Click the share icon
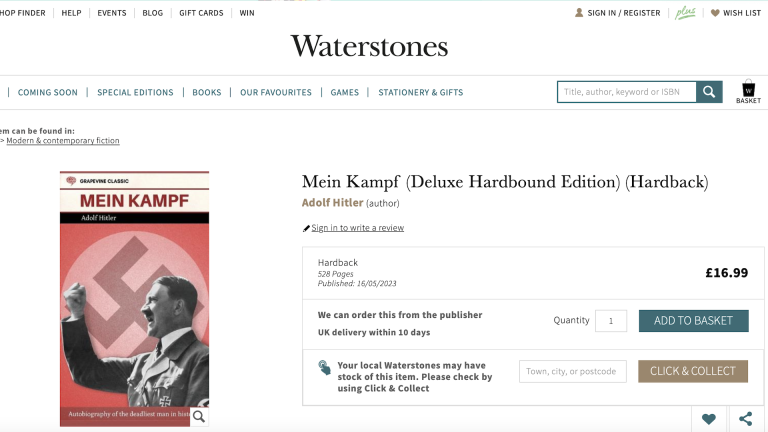768x432 pixels. pos(746,419)
